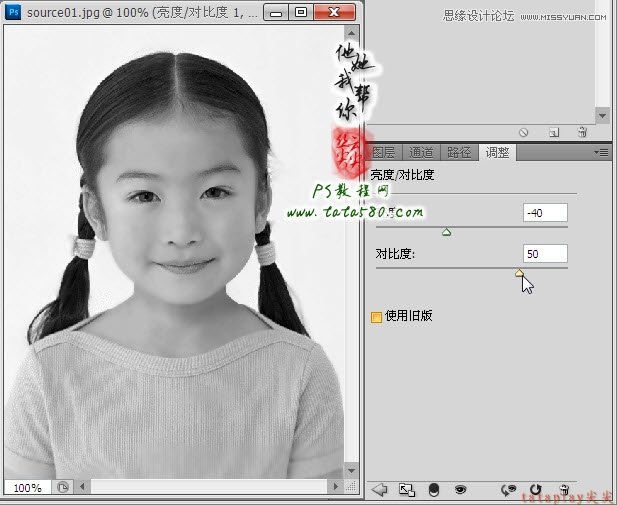
Task: Click the brightness value field showing -40
Action: click(x=545, y=213)
